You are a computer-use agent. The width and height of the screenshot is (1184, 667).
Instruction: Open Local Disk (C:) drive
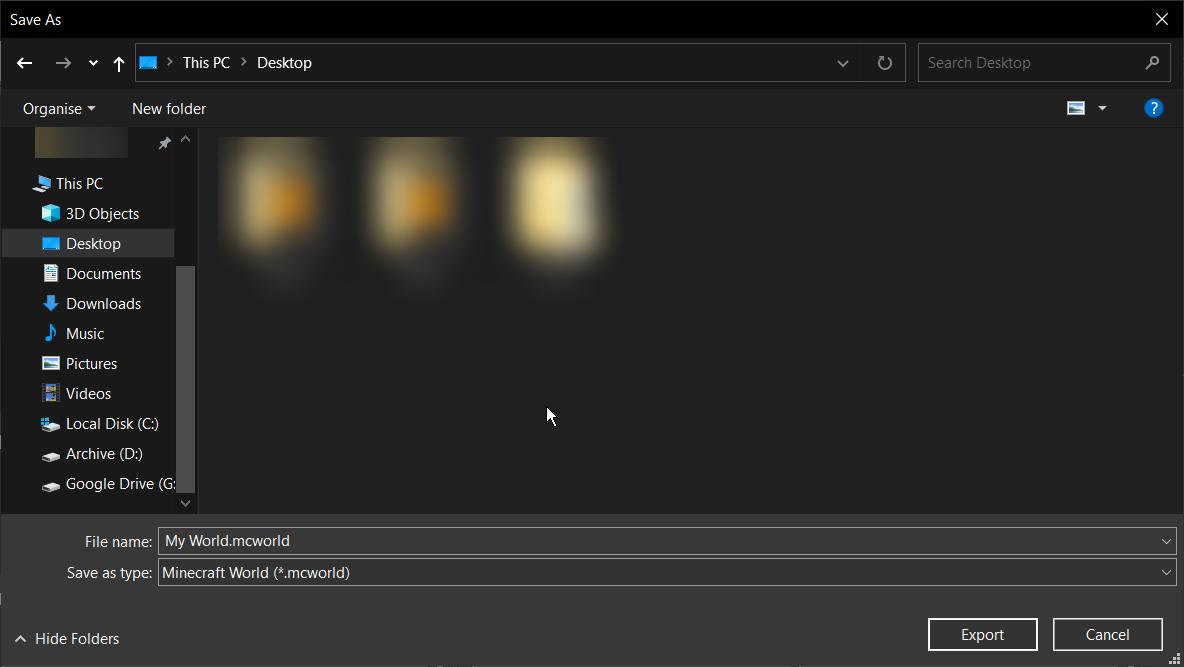[111, 423]
